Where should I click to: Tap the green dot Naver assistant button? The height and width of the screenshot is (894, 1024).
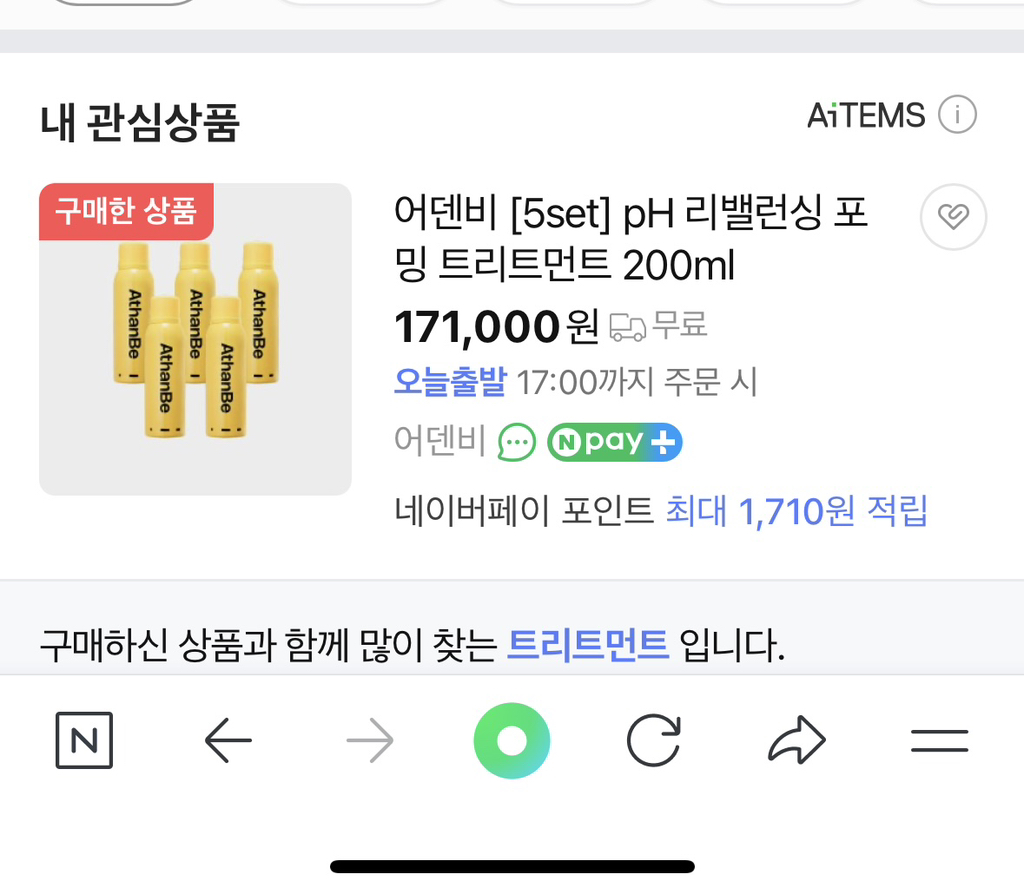pyautogui.click(x=511, y=740)
